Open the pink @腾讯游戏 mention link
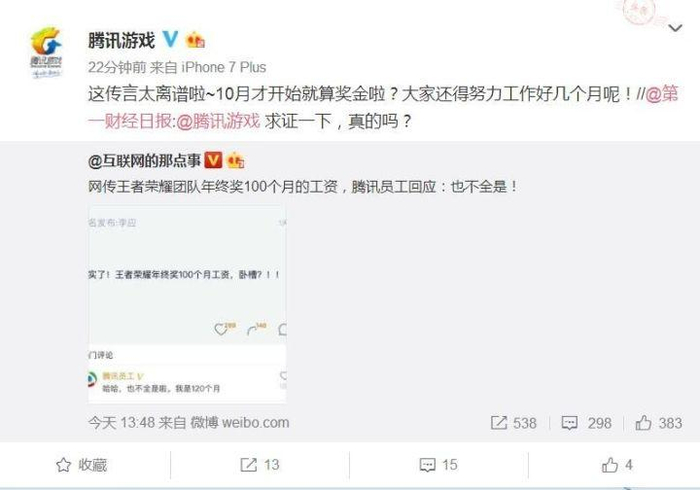The image size is (700, 490). [x=218, y=121]
